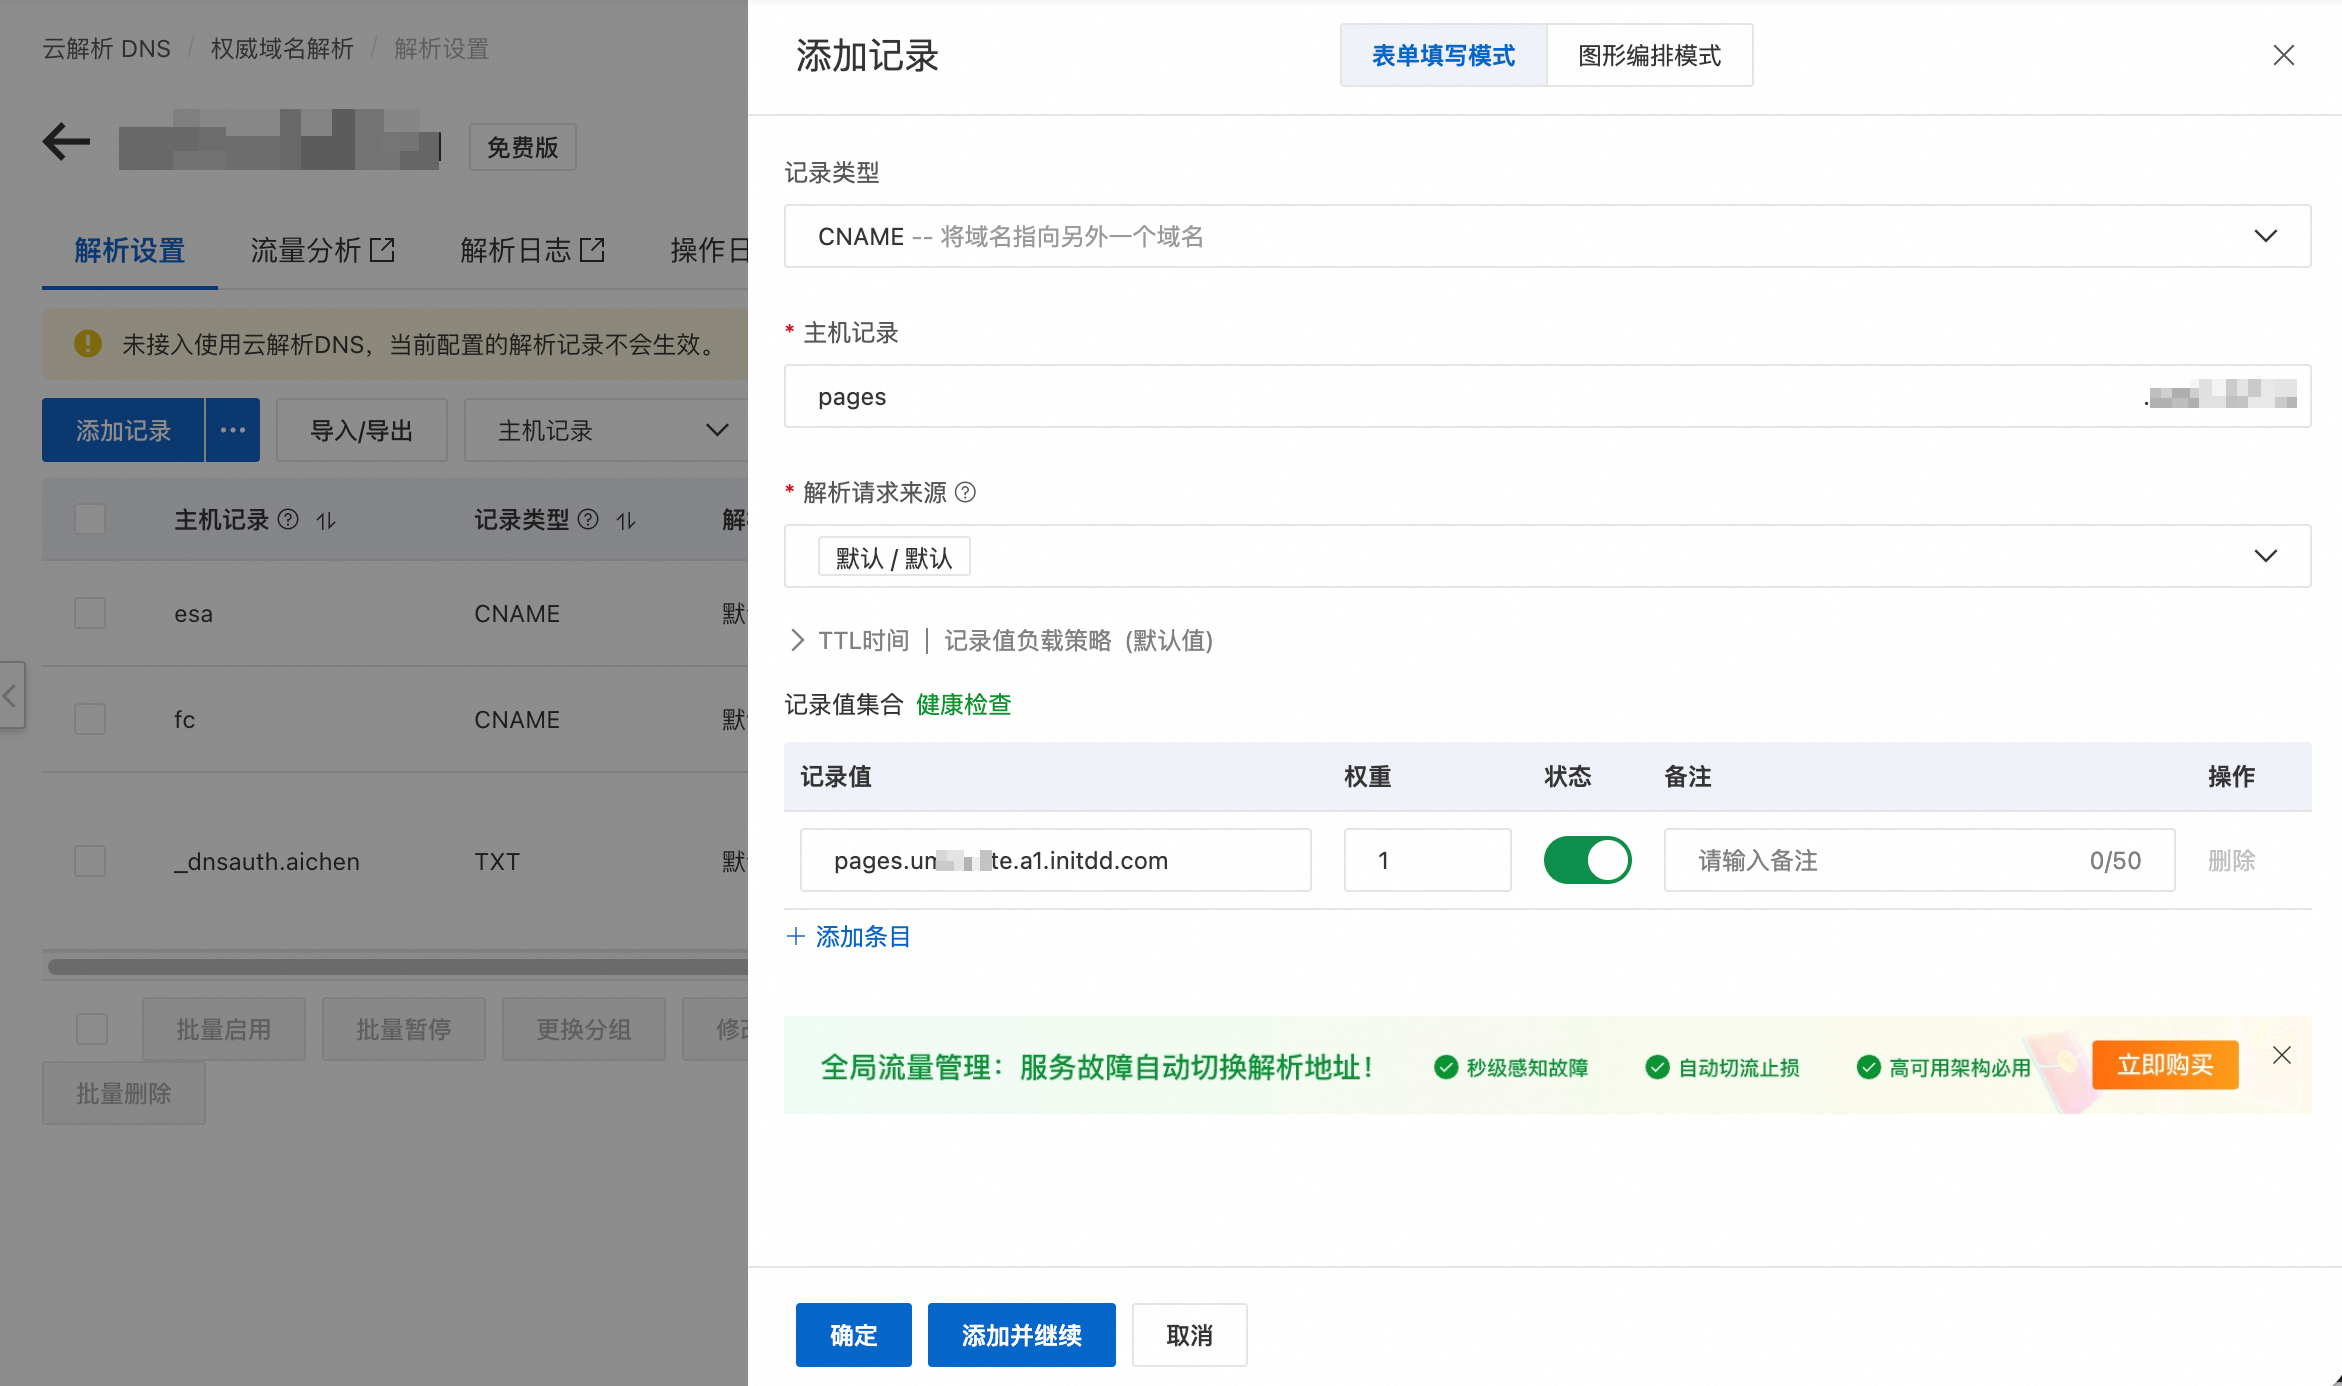
Task: Click the three-dots button next to 添加记录
Action: point(233,430)
